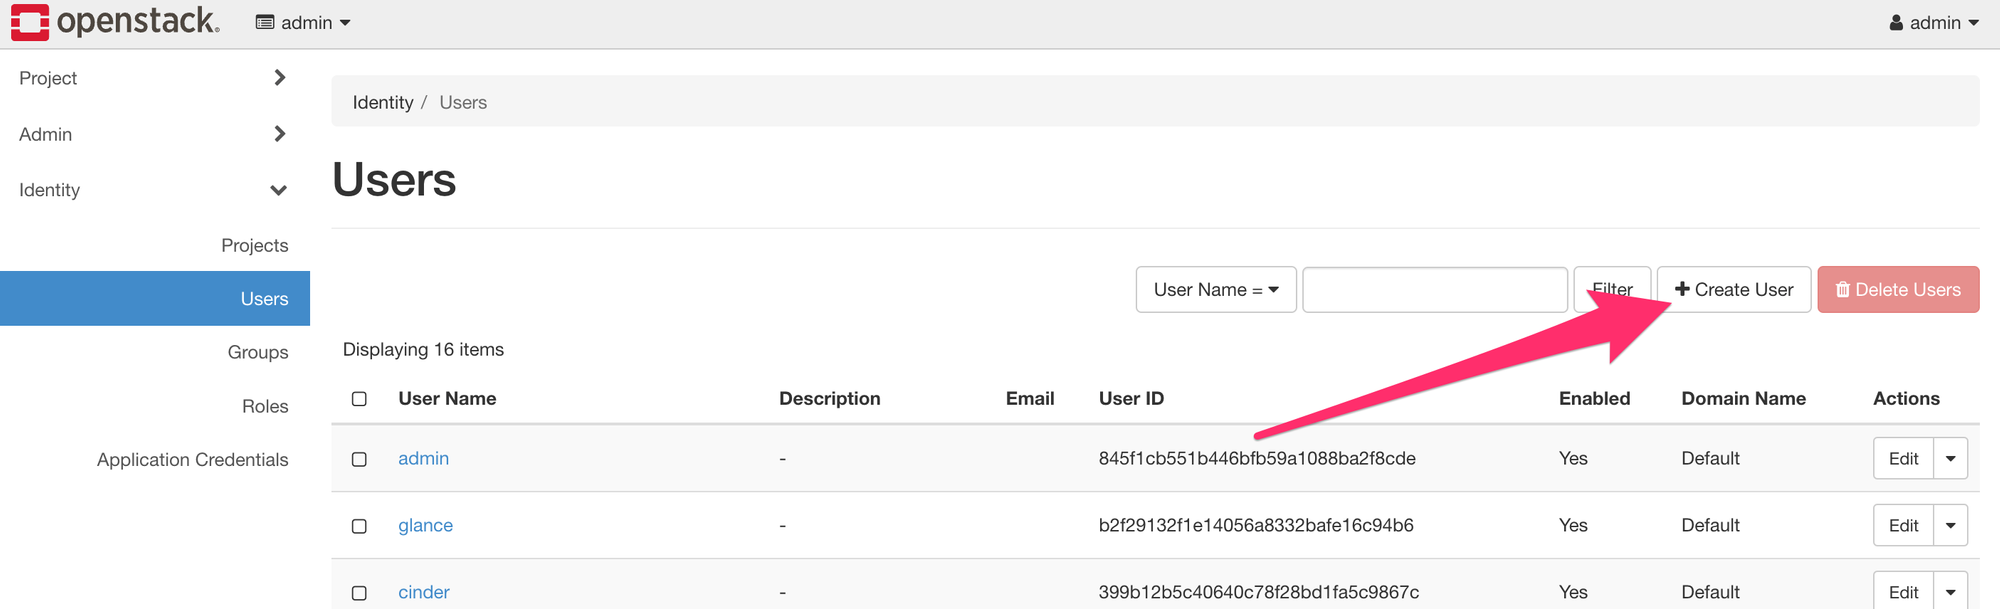The image size is (2000, 609).
Task: Tick the select-all checkbox in table header
Action: point(359,399)
